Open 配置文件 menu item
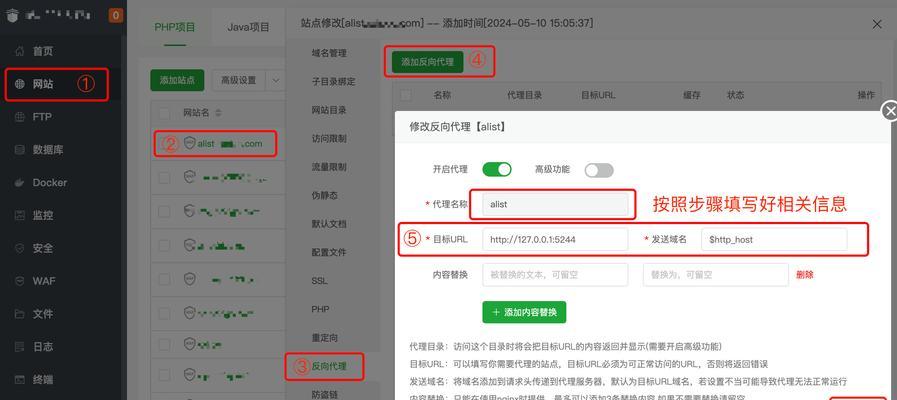This screenshot has height=400, width=897. click(x=329, y=252)
